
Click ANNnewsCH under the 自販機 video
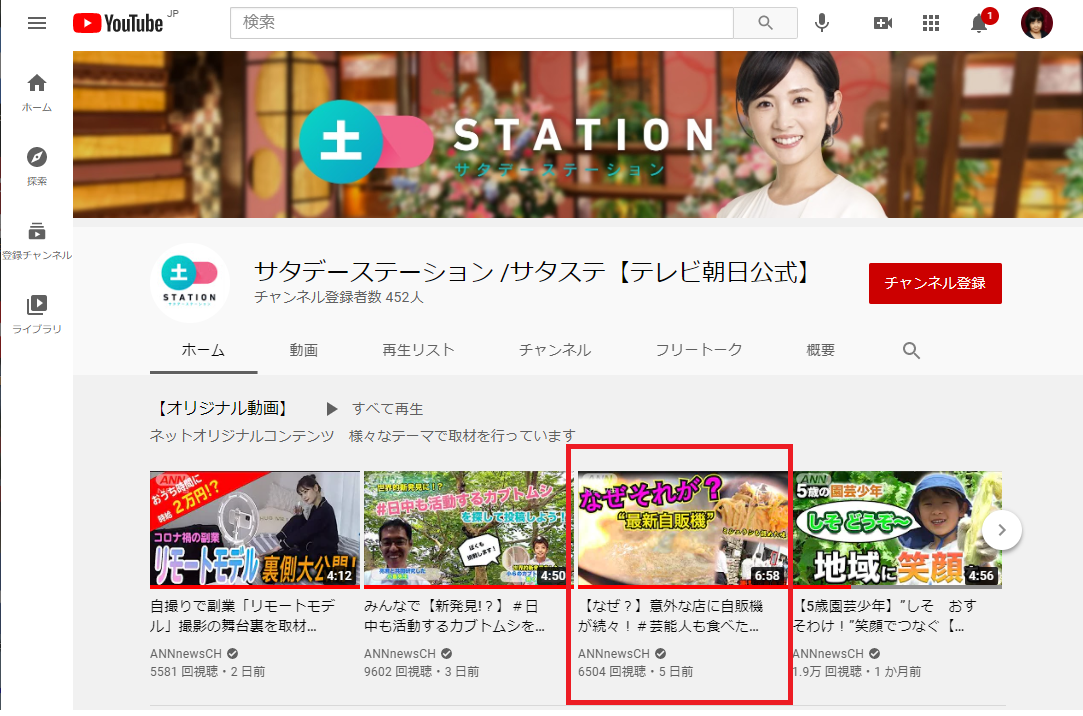[614, 653]
